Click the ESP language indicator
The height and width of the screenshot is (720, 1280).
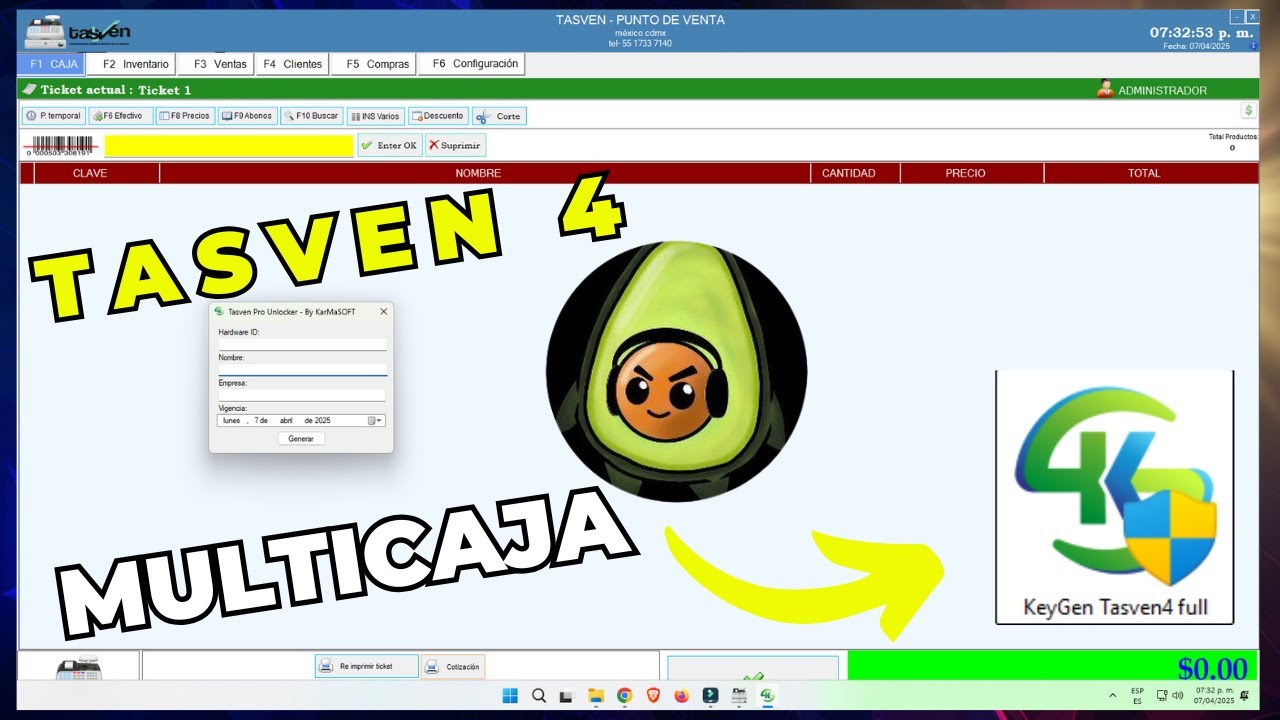click(x=1138, y=695)
